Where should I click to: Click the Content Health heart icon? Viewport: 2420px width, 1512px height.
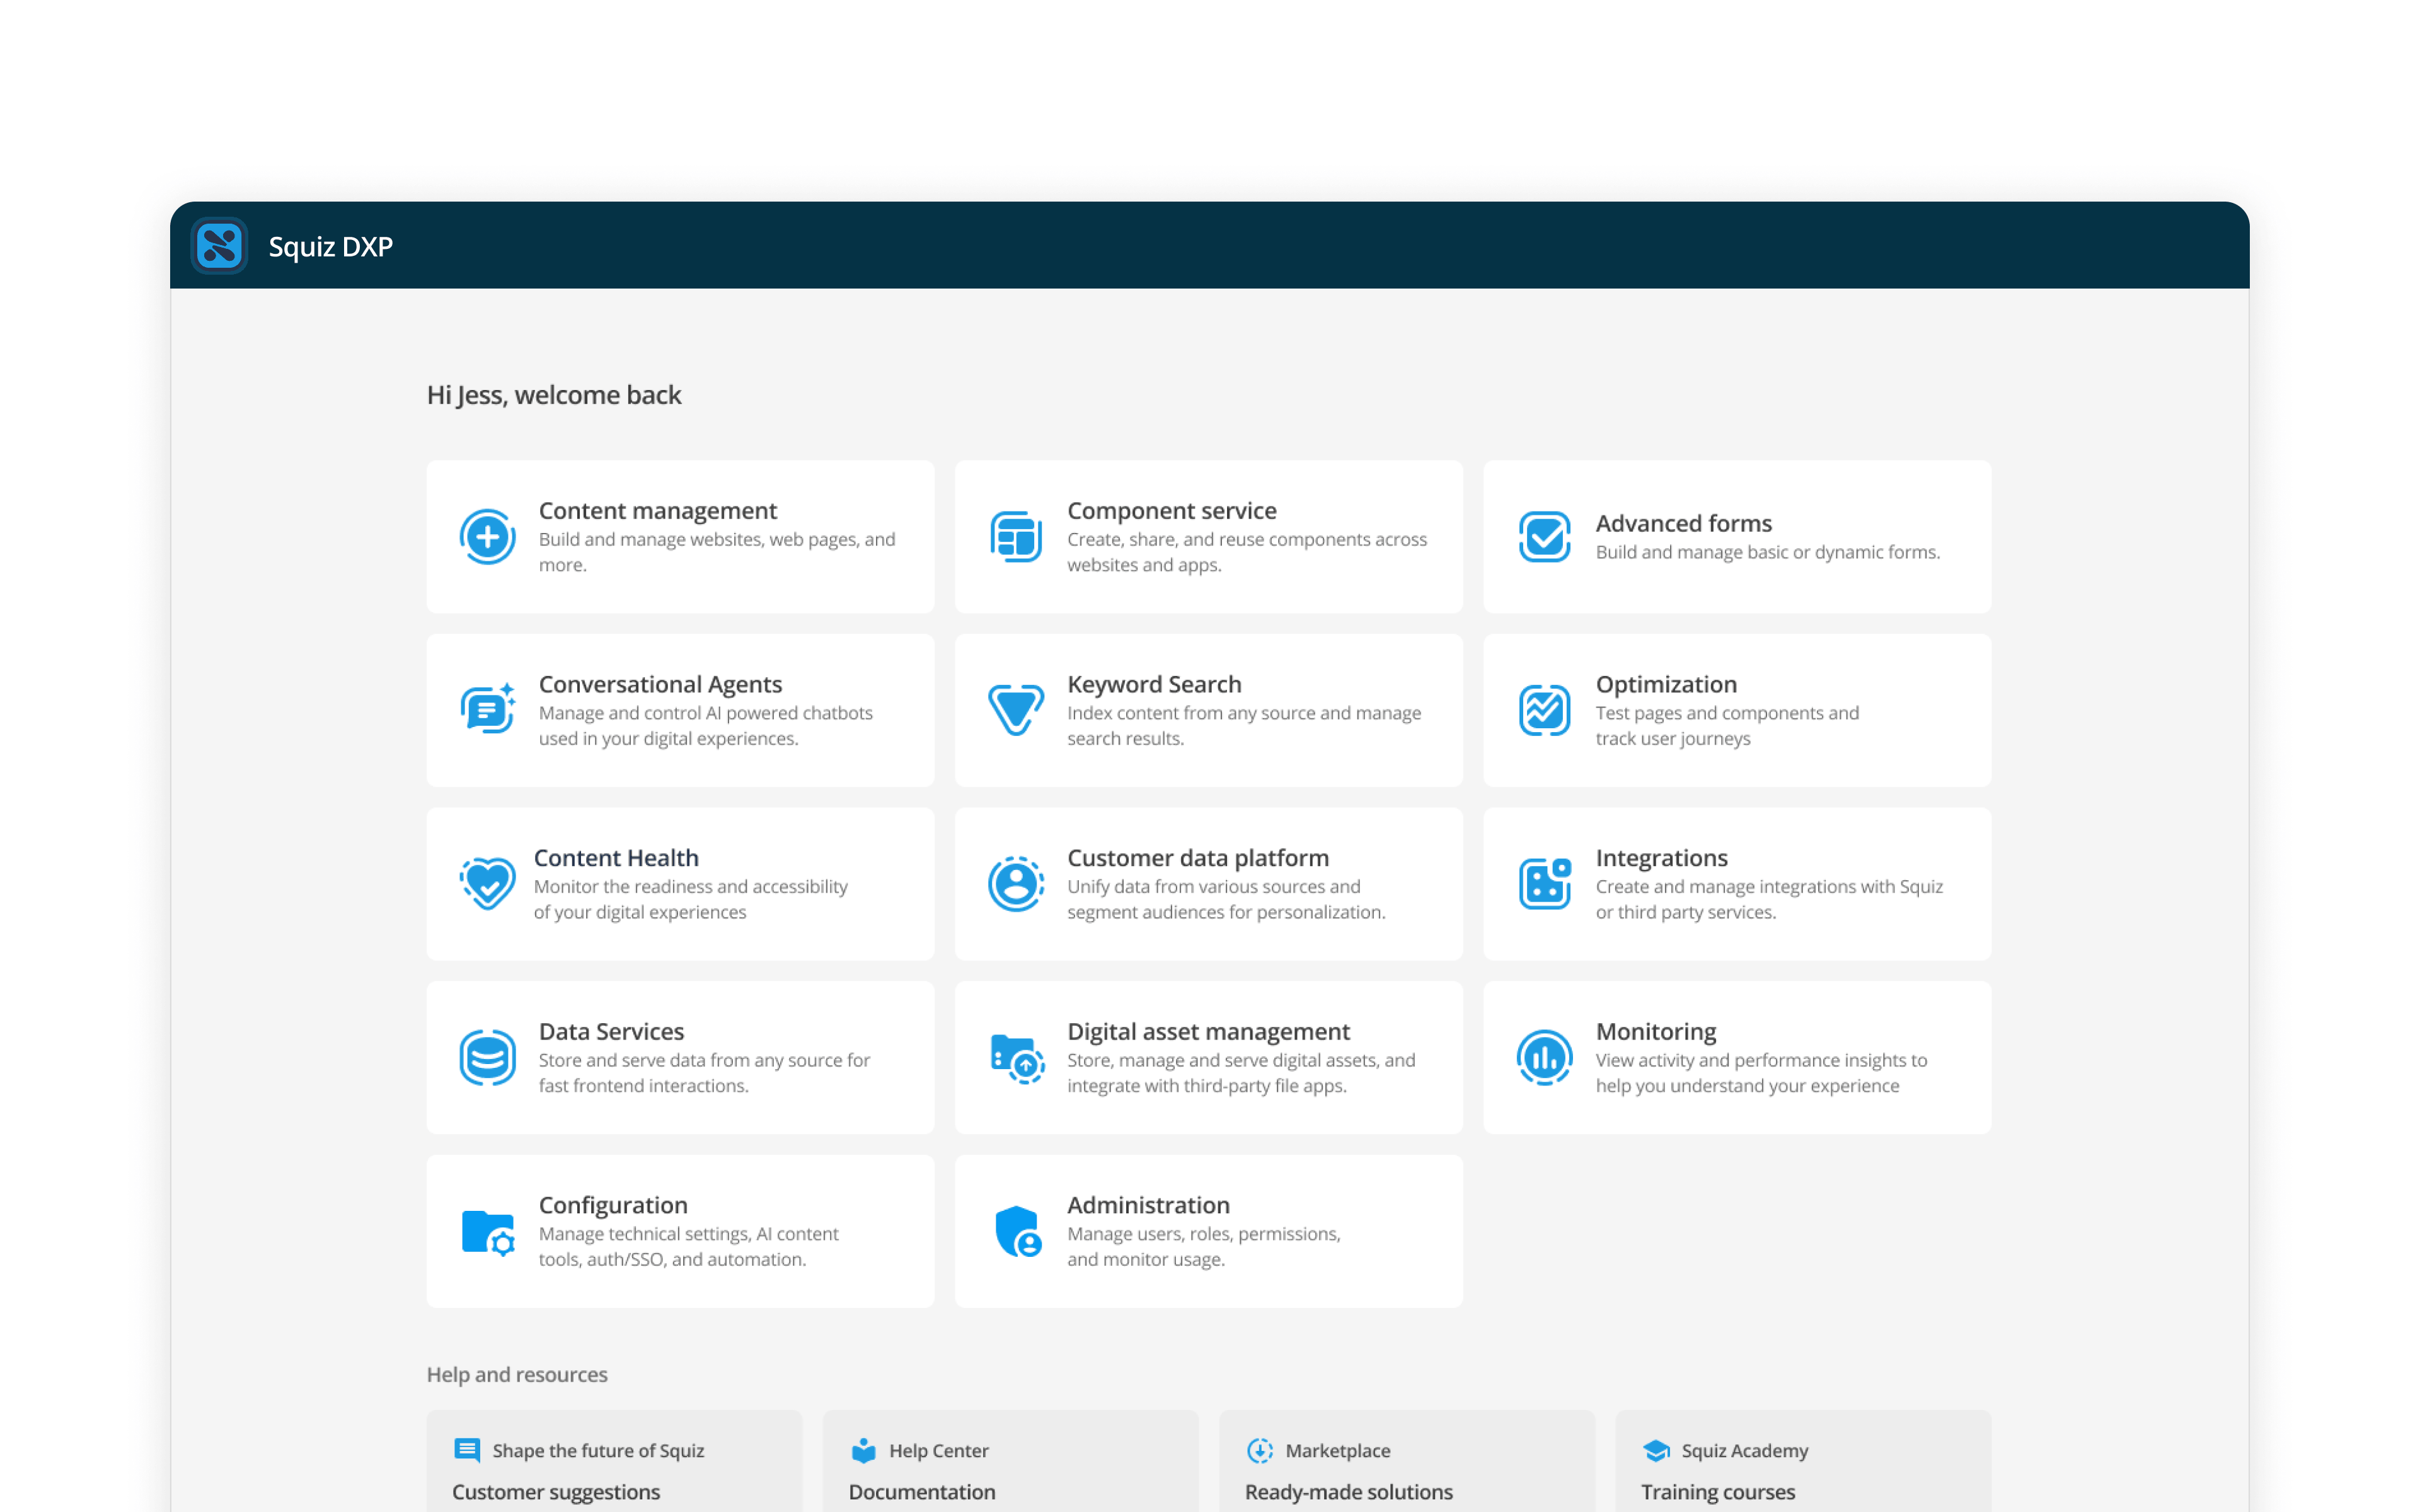click(x=487, y=884)
